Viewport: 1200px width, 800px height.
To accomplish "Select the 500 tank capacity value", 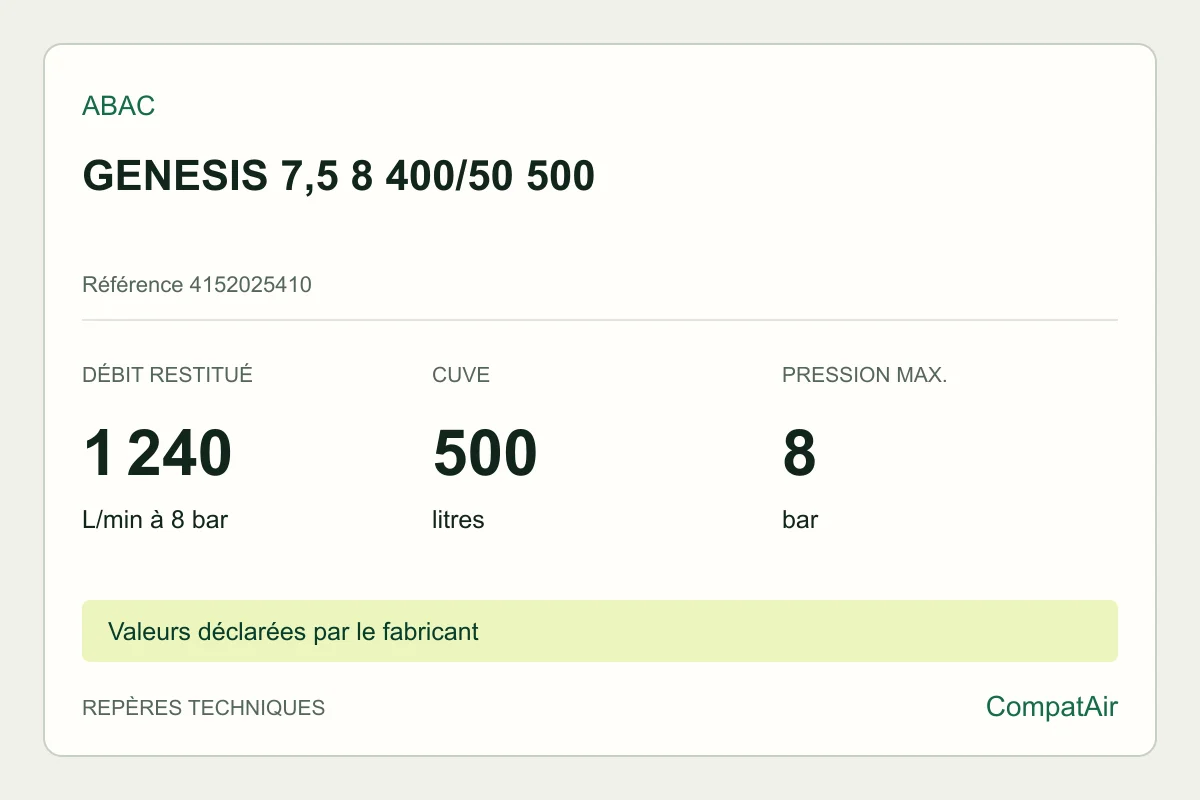I will (x=485, y=453).
